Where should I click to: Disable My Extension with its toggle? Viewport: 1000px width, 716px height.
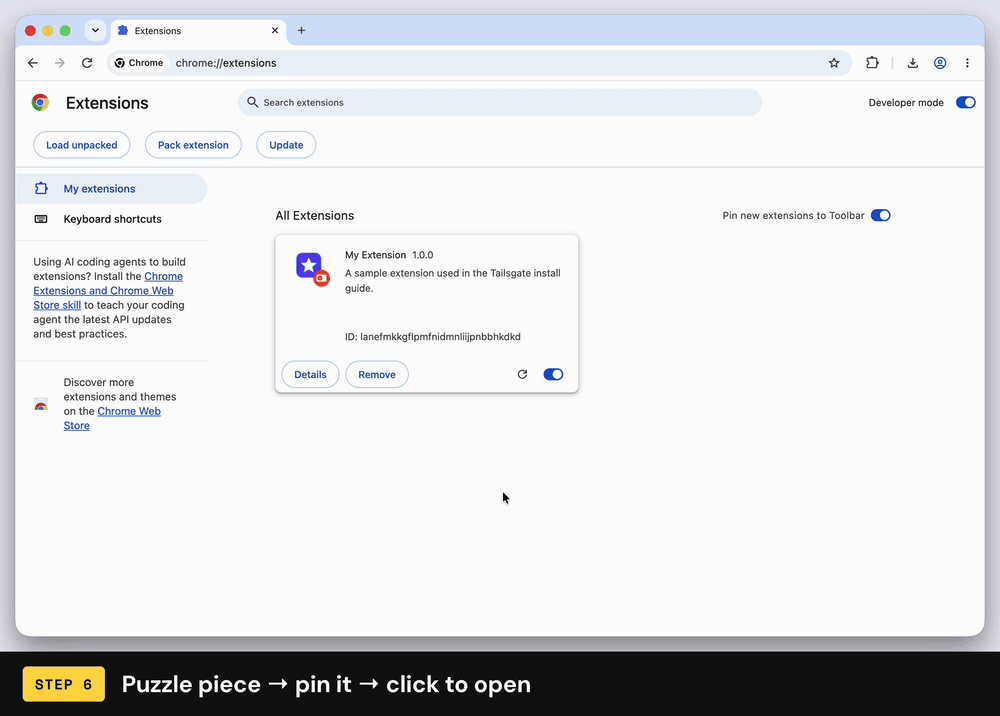[553, 374]
